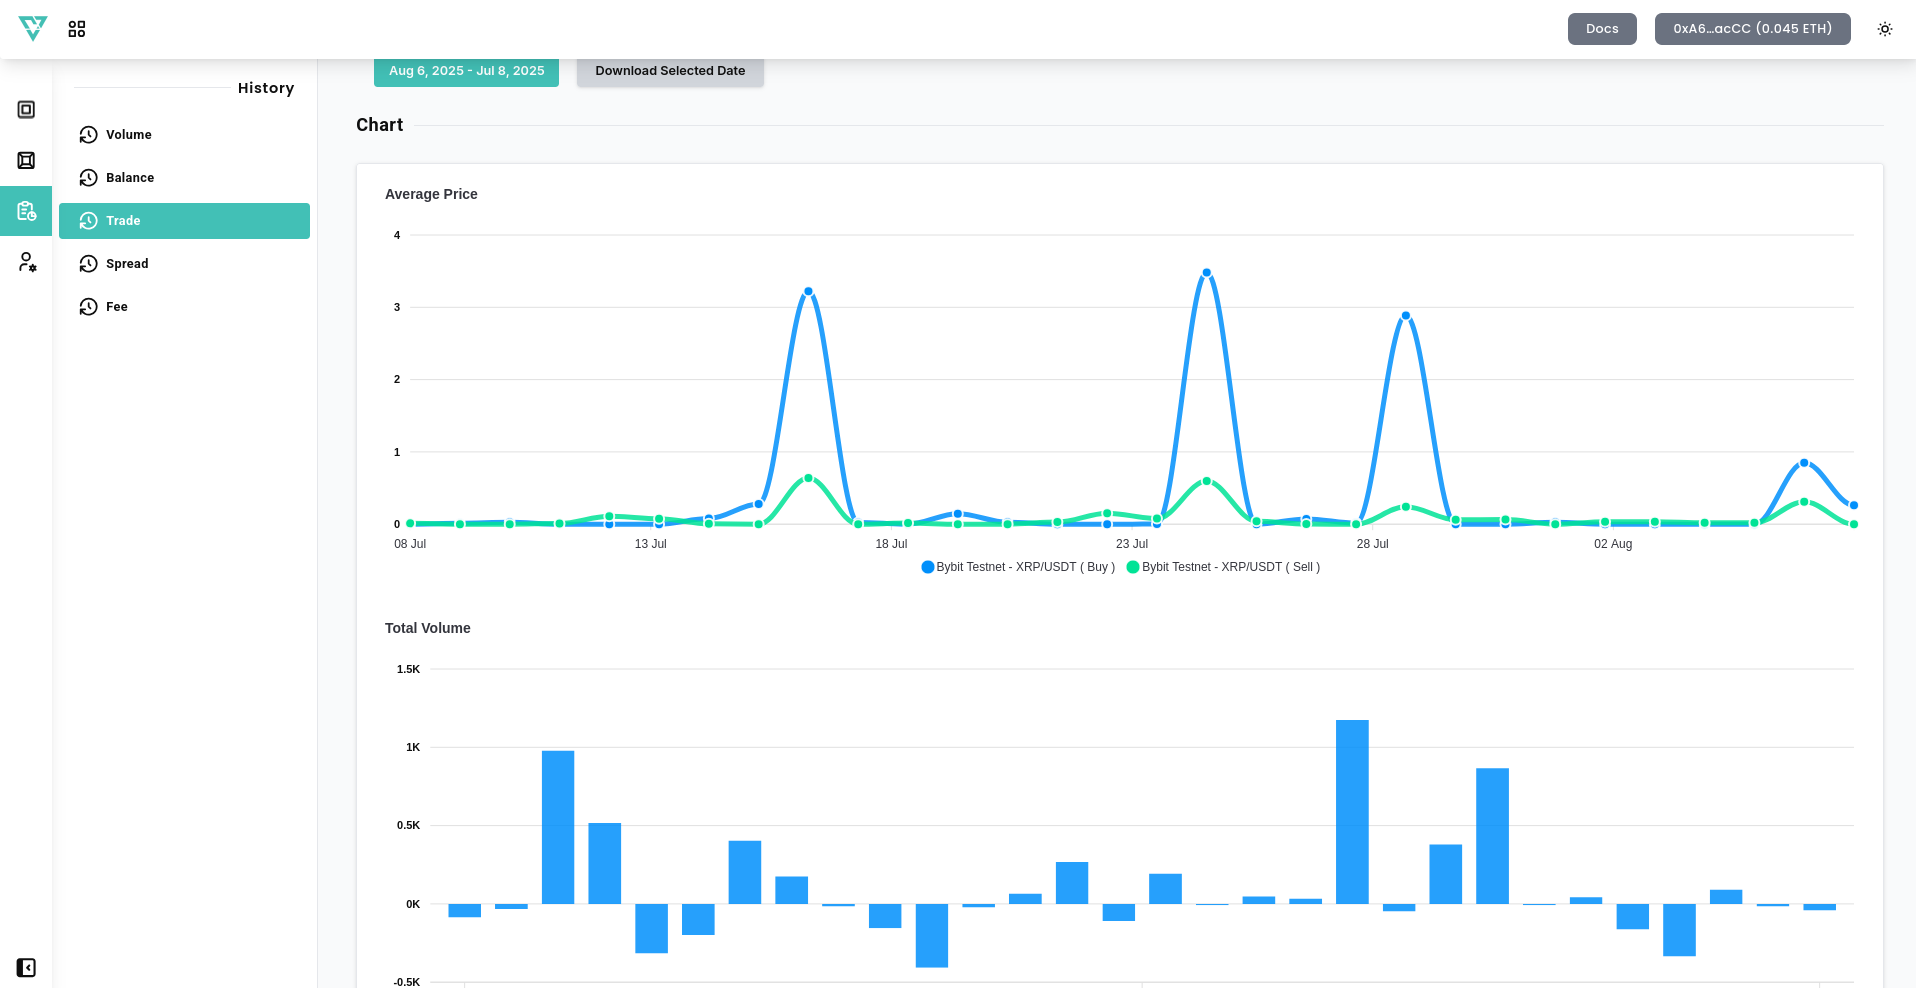The width and height of the screenshot is (1916, 988).
Task: Click the clock icon next to Volume
Action: coord(88,135)
